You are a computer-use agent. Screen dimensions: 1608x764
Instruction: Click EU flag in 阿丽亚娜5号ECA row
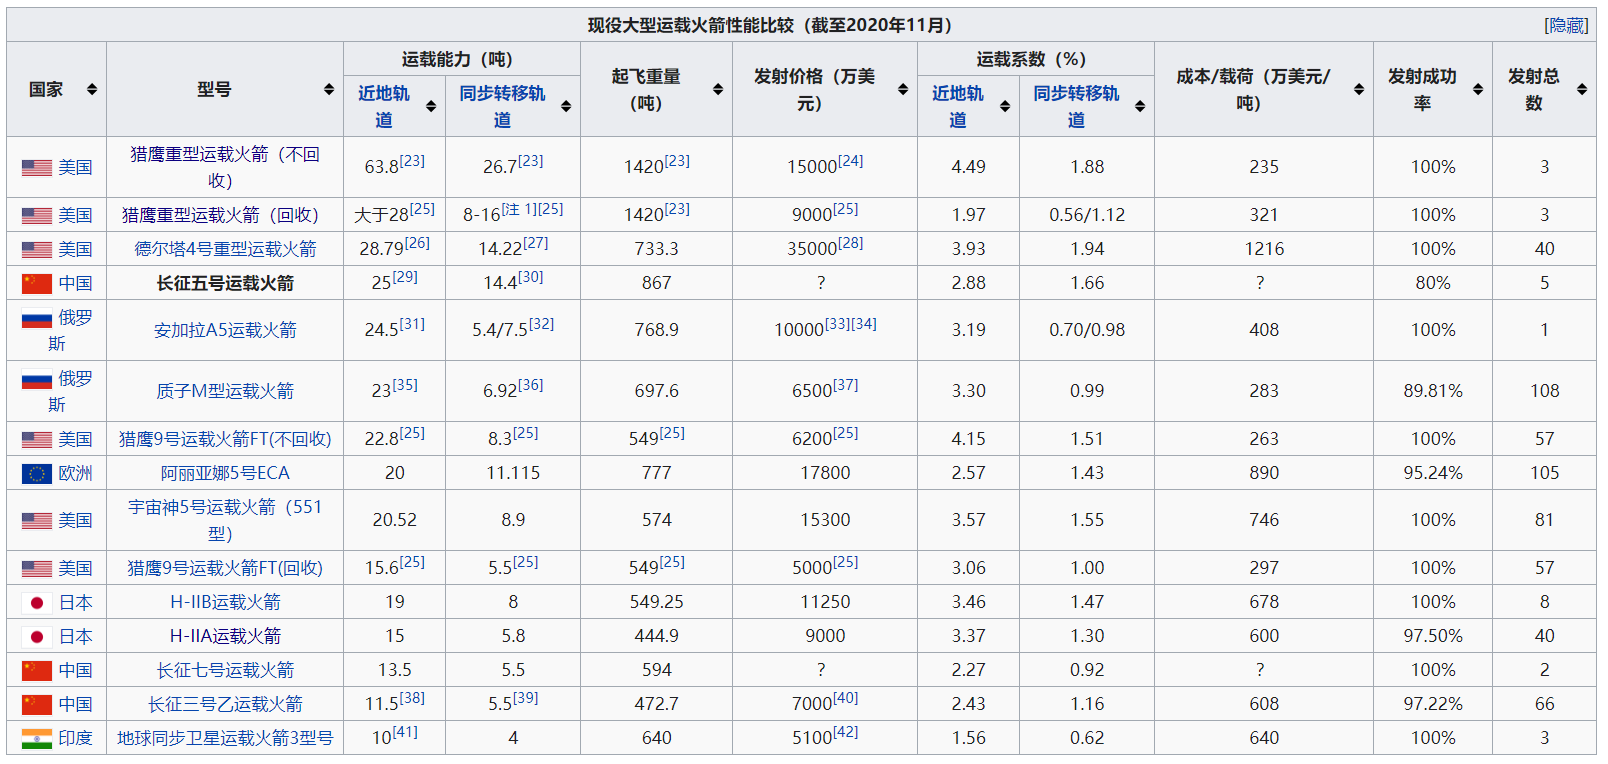[x=37, y=473]
